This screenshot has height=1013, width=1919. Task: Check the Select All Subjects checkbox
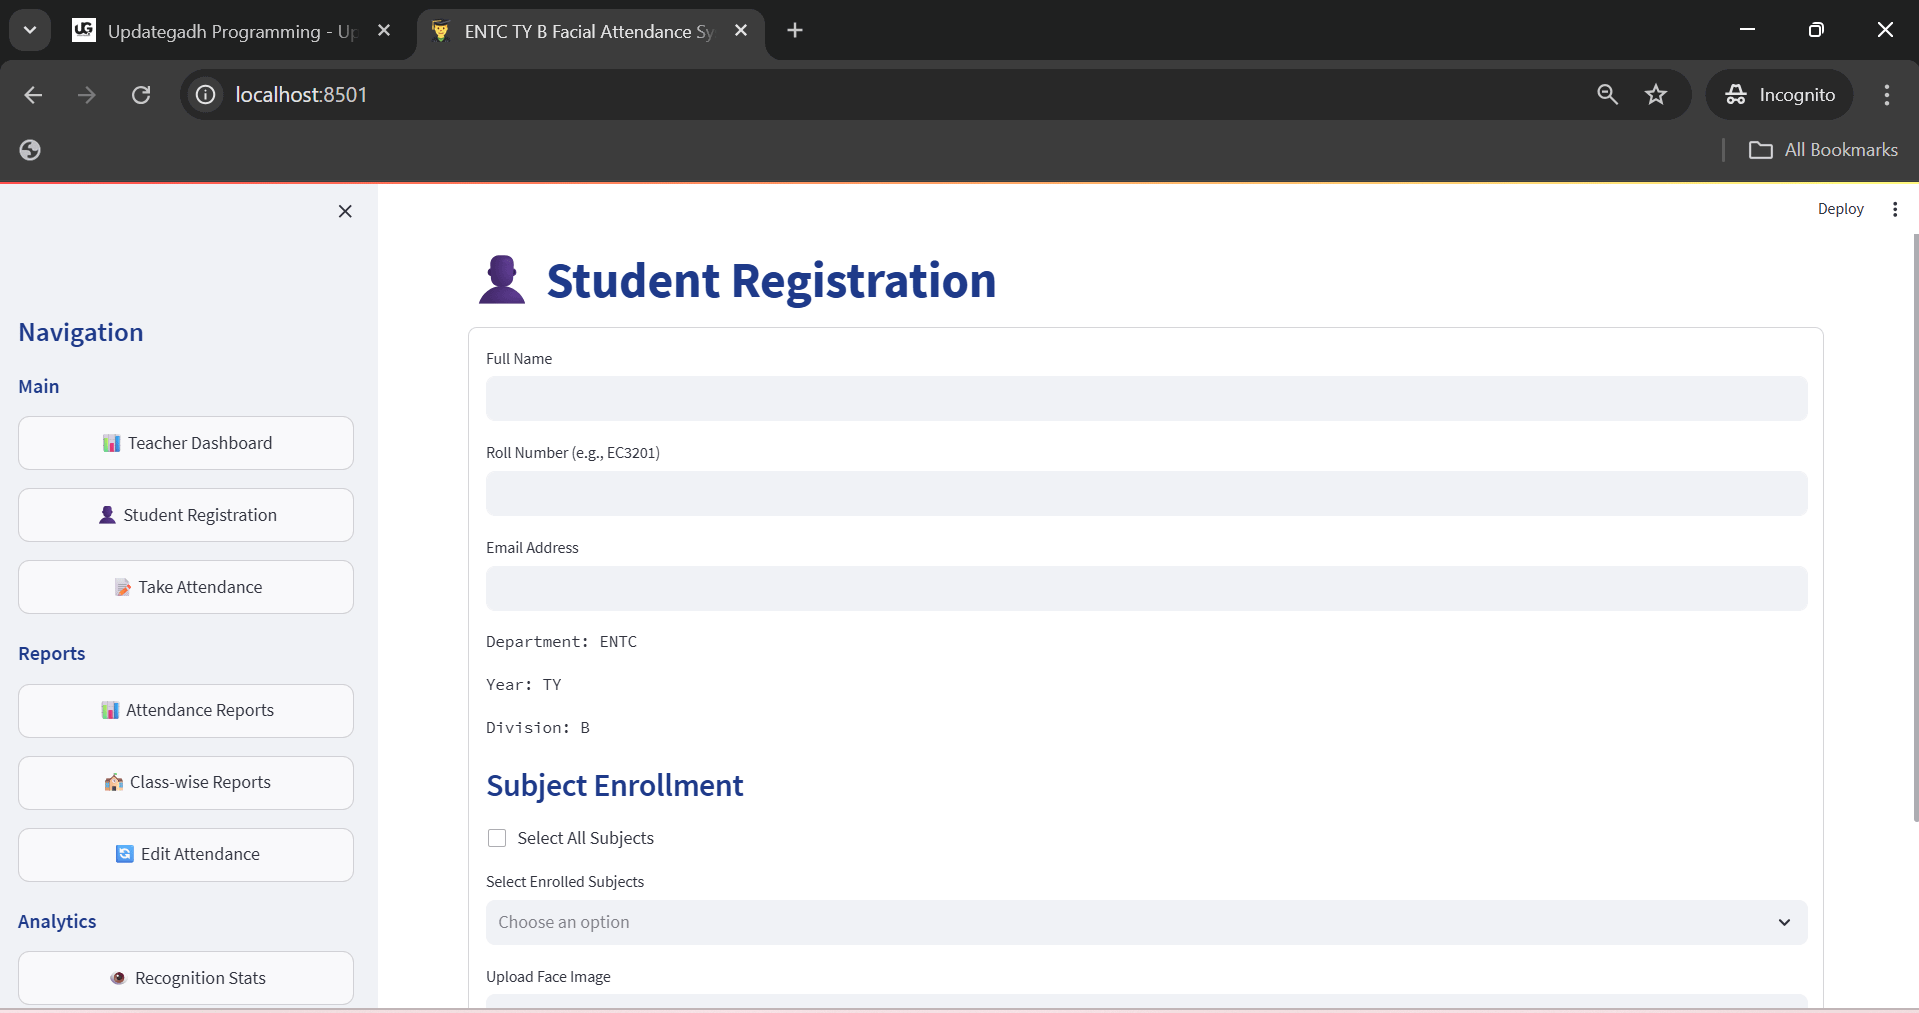coord(497,838)
